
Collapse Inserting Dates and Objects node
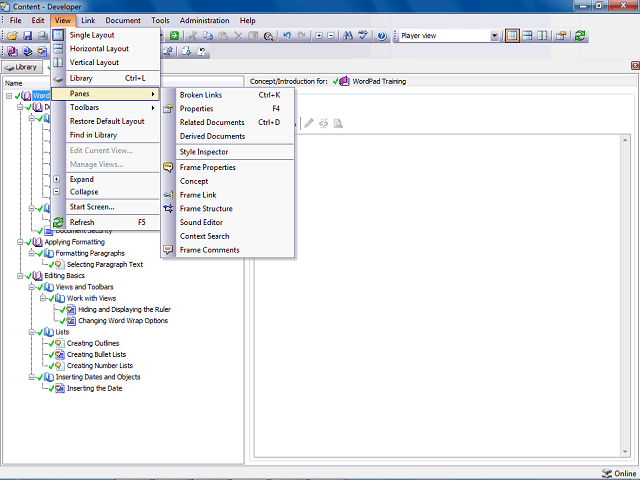(x=31, y=377)
